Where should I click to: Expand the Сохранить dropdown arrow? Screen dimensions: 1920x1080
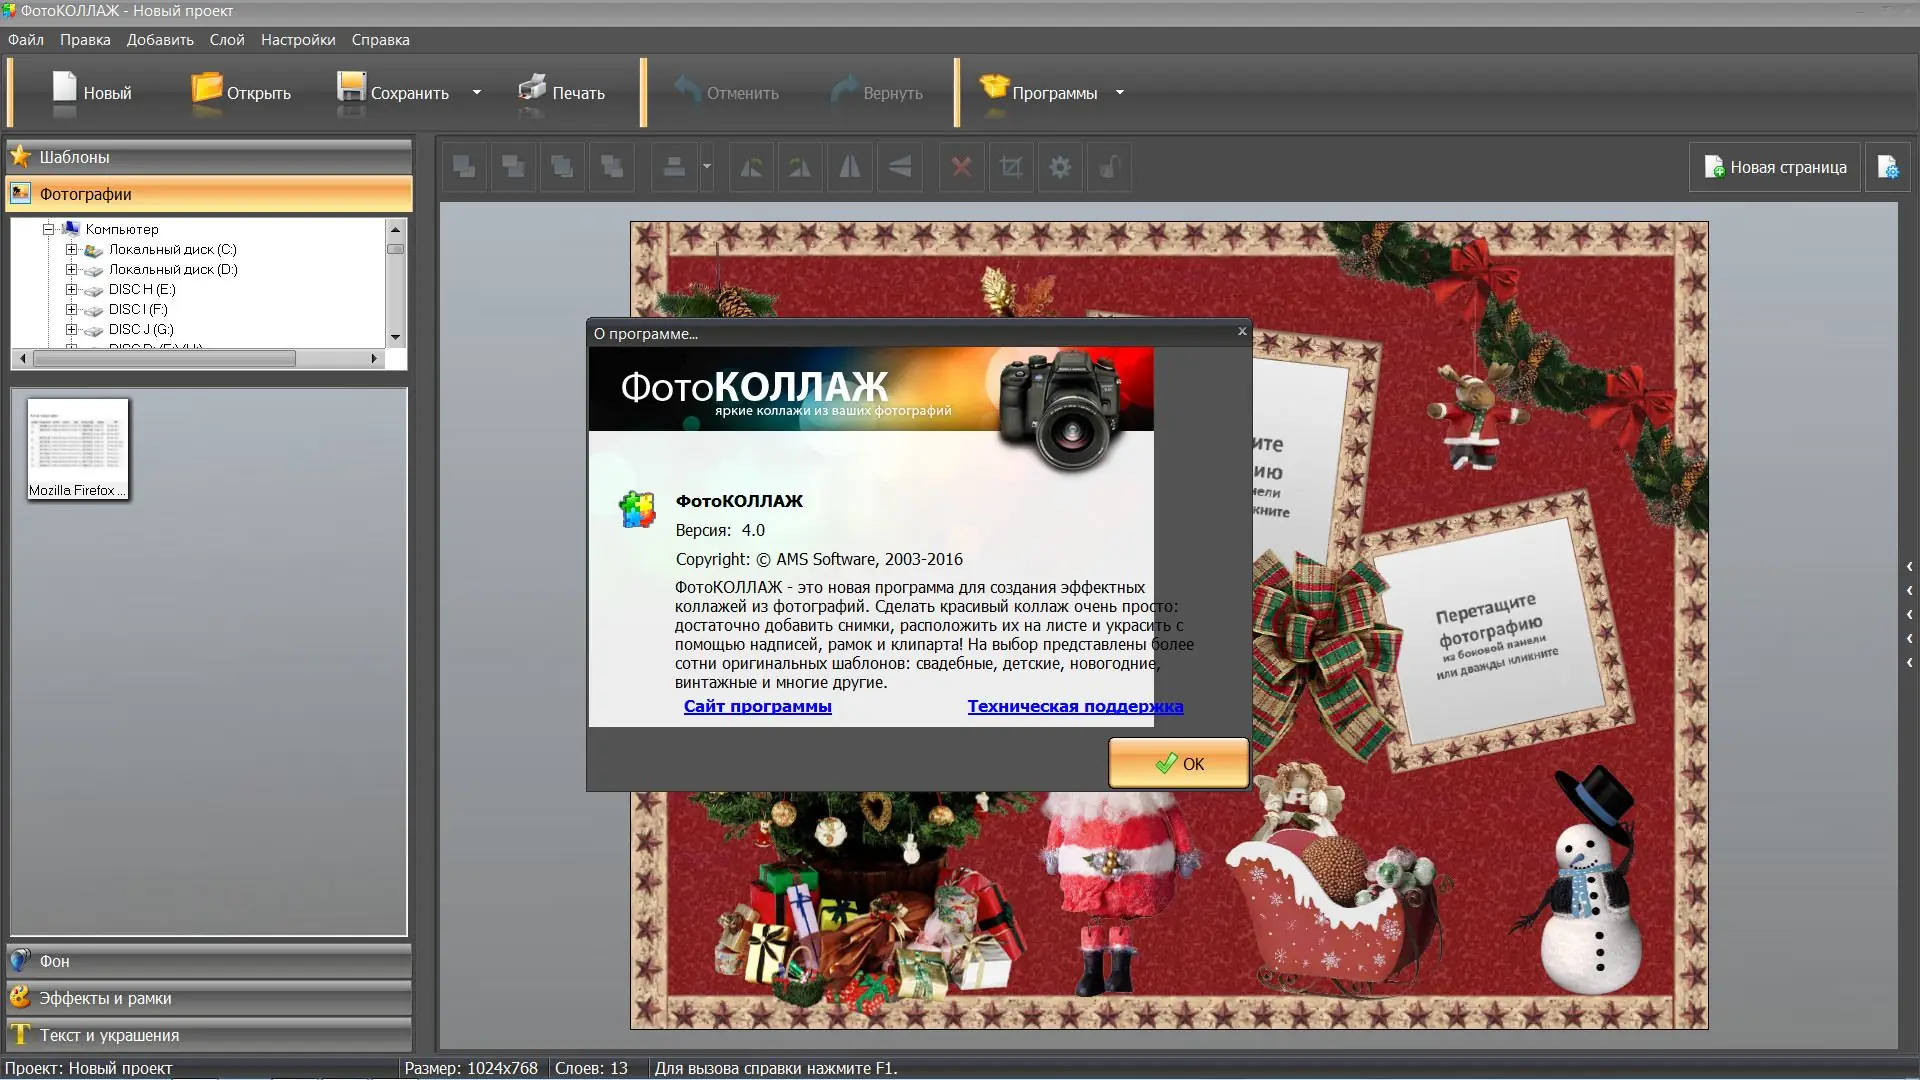477,92
